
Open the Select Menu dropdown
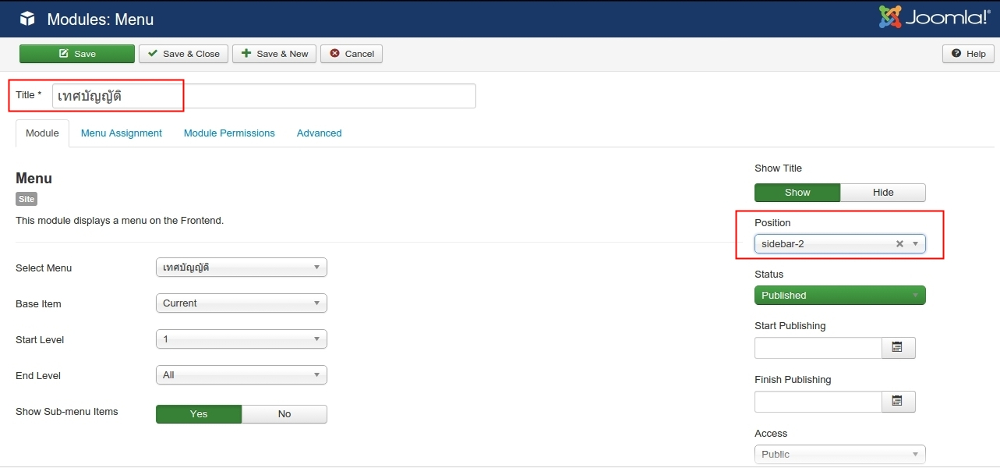[x=242, y=267]
